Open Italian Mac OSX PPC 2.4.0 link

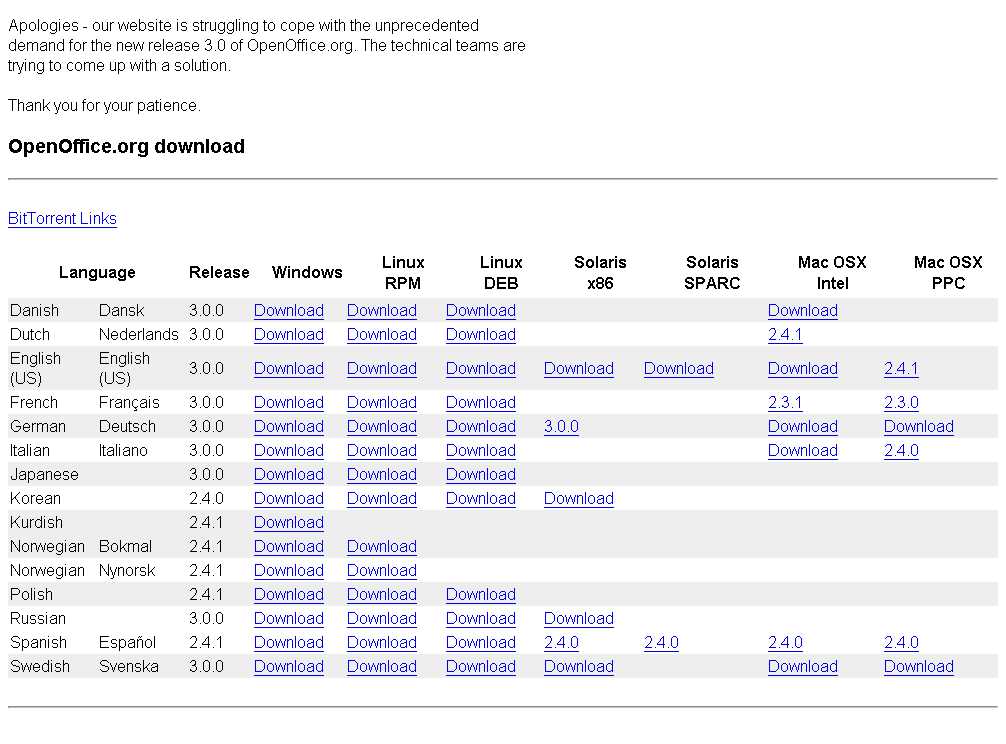coord(901,451)
